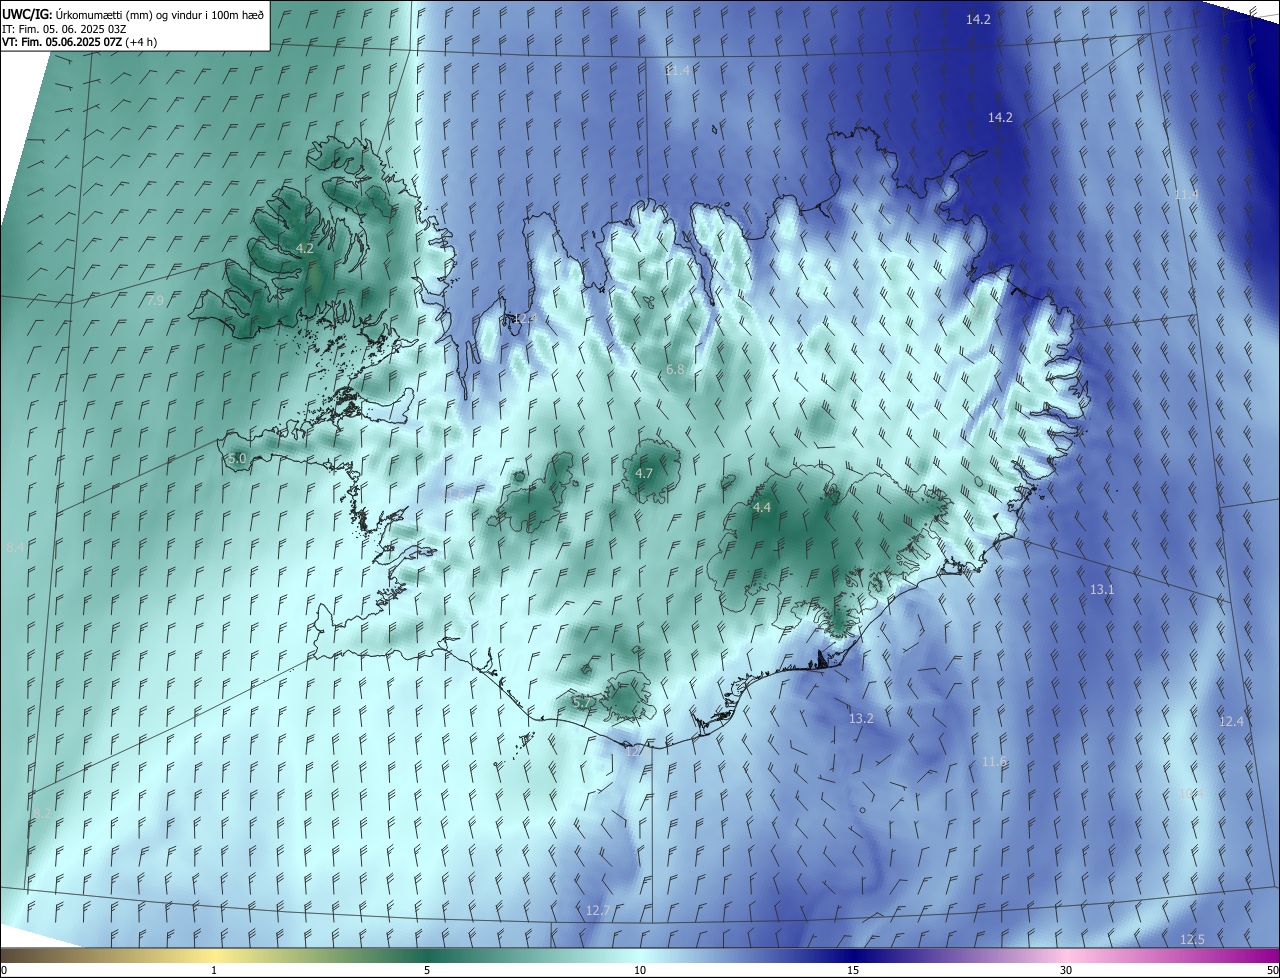Click the 4.2 value over the Westfjords
Viewport: 1280px width, 978px height.
pyautogui.click(x=305, y=248)
